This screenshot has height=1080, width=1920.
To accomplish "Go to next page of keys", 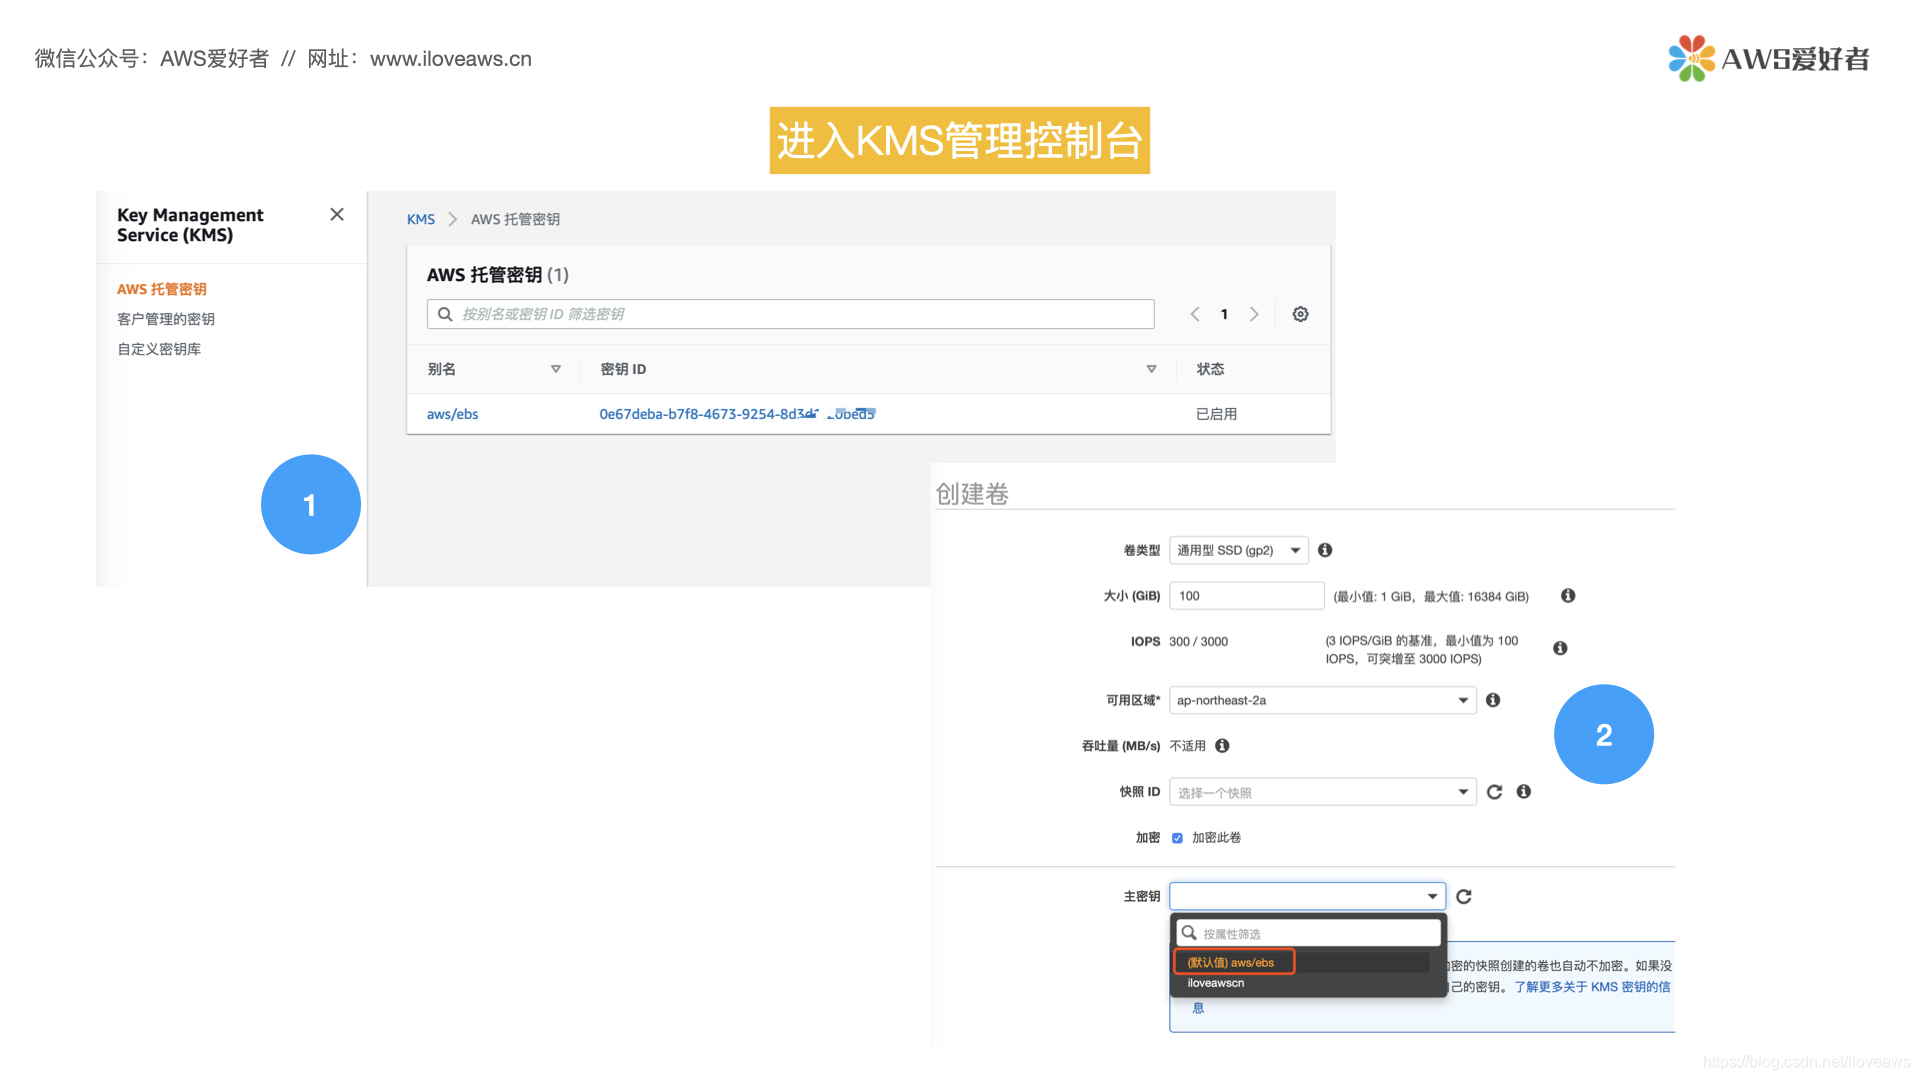I will pyautogui.click(x=1254, y=314).
